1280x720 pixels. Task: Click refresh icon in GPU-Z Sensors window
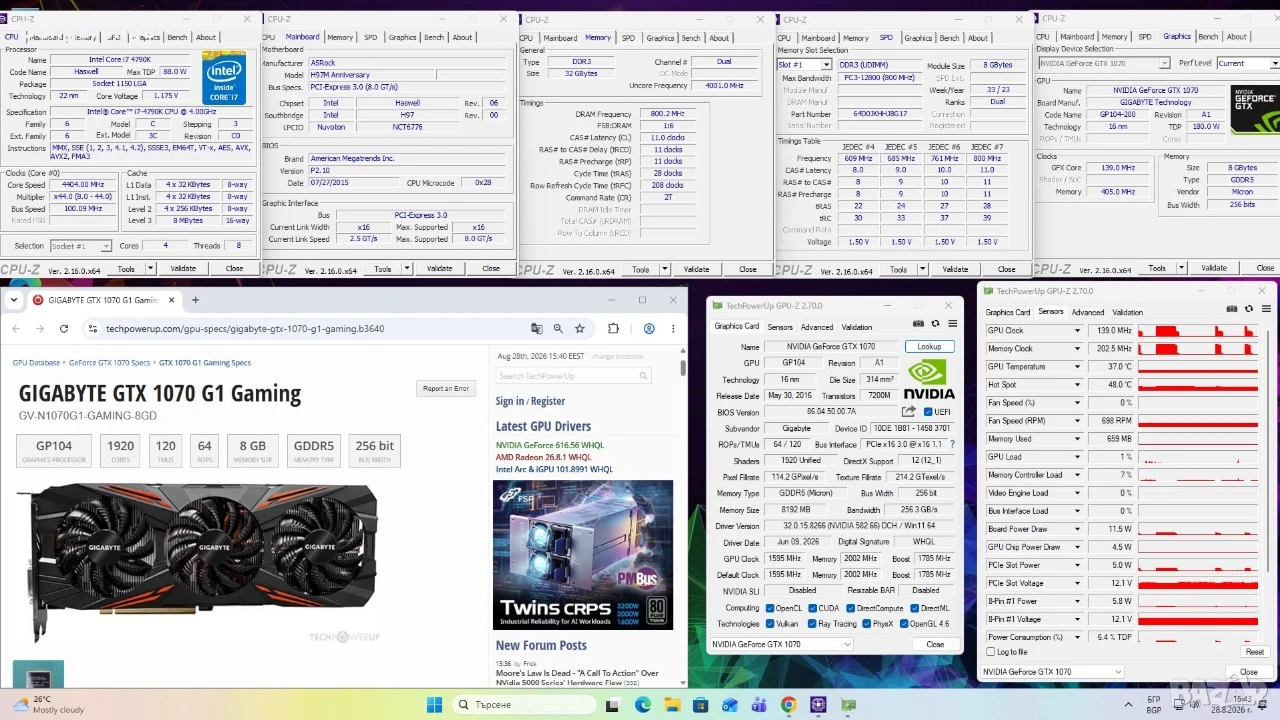coord(1249,309)
